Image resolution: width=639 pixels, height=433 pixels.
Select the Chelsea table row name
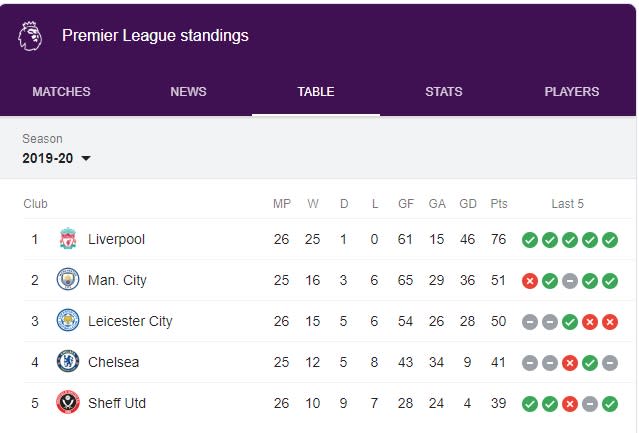pos(113,362)
